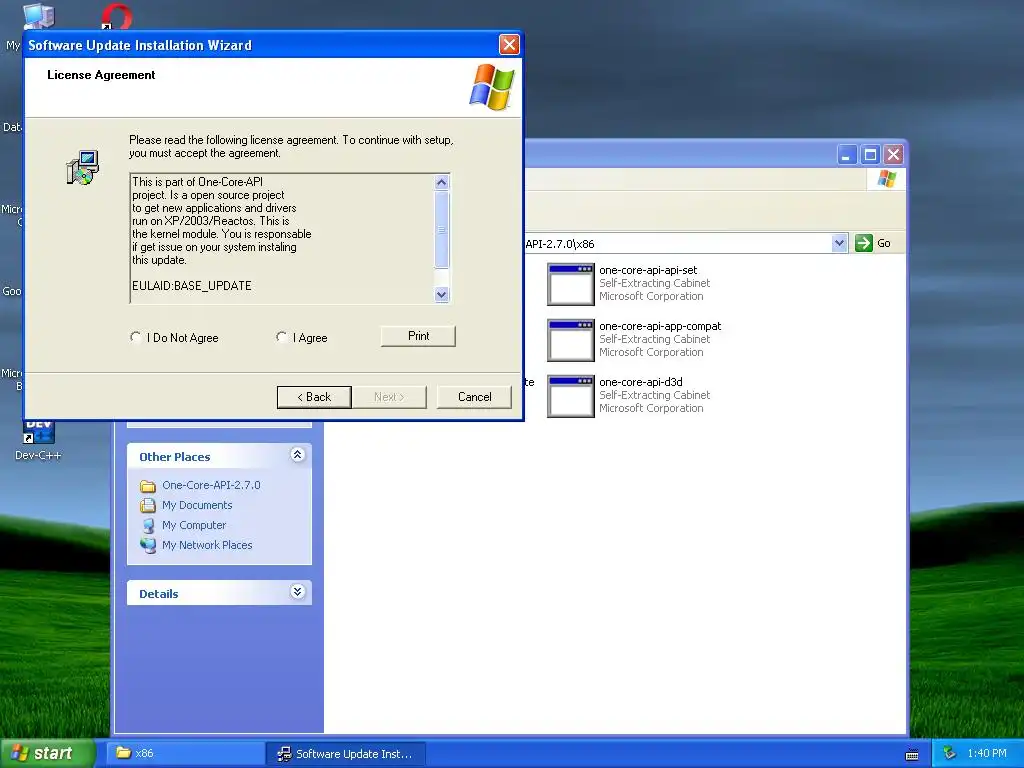Image resolution: width=1024 pixels, height=768 pixels.
Task: Click the My Documents icon in Other Places
Action: pyautogui.click(x=148, y=505)
